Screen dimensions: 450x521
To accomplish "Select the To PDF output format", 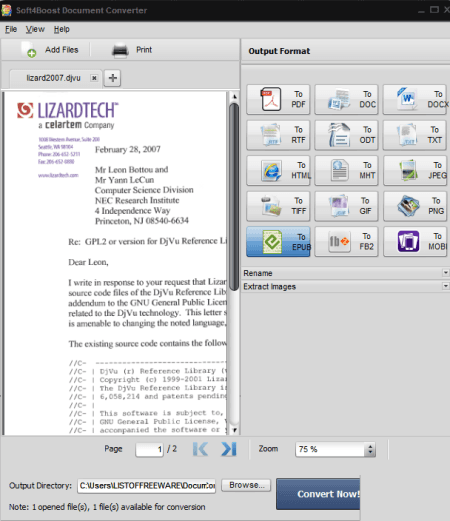I will coord(278,99).
